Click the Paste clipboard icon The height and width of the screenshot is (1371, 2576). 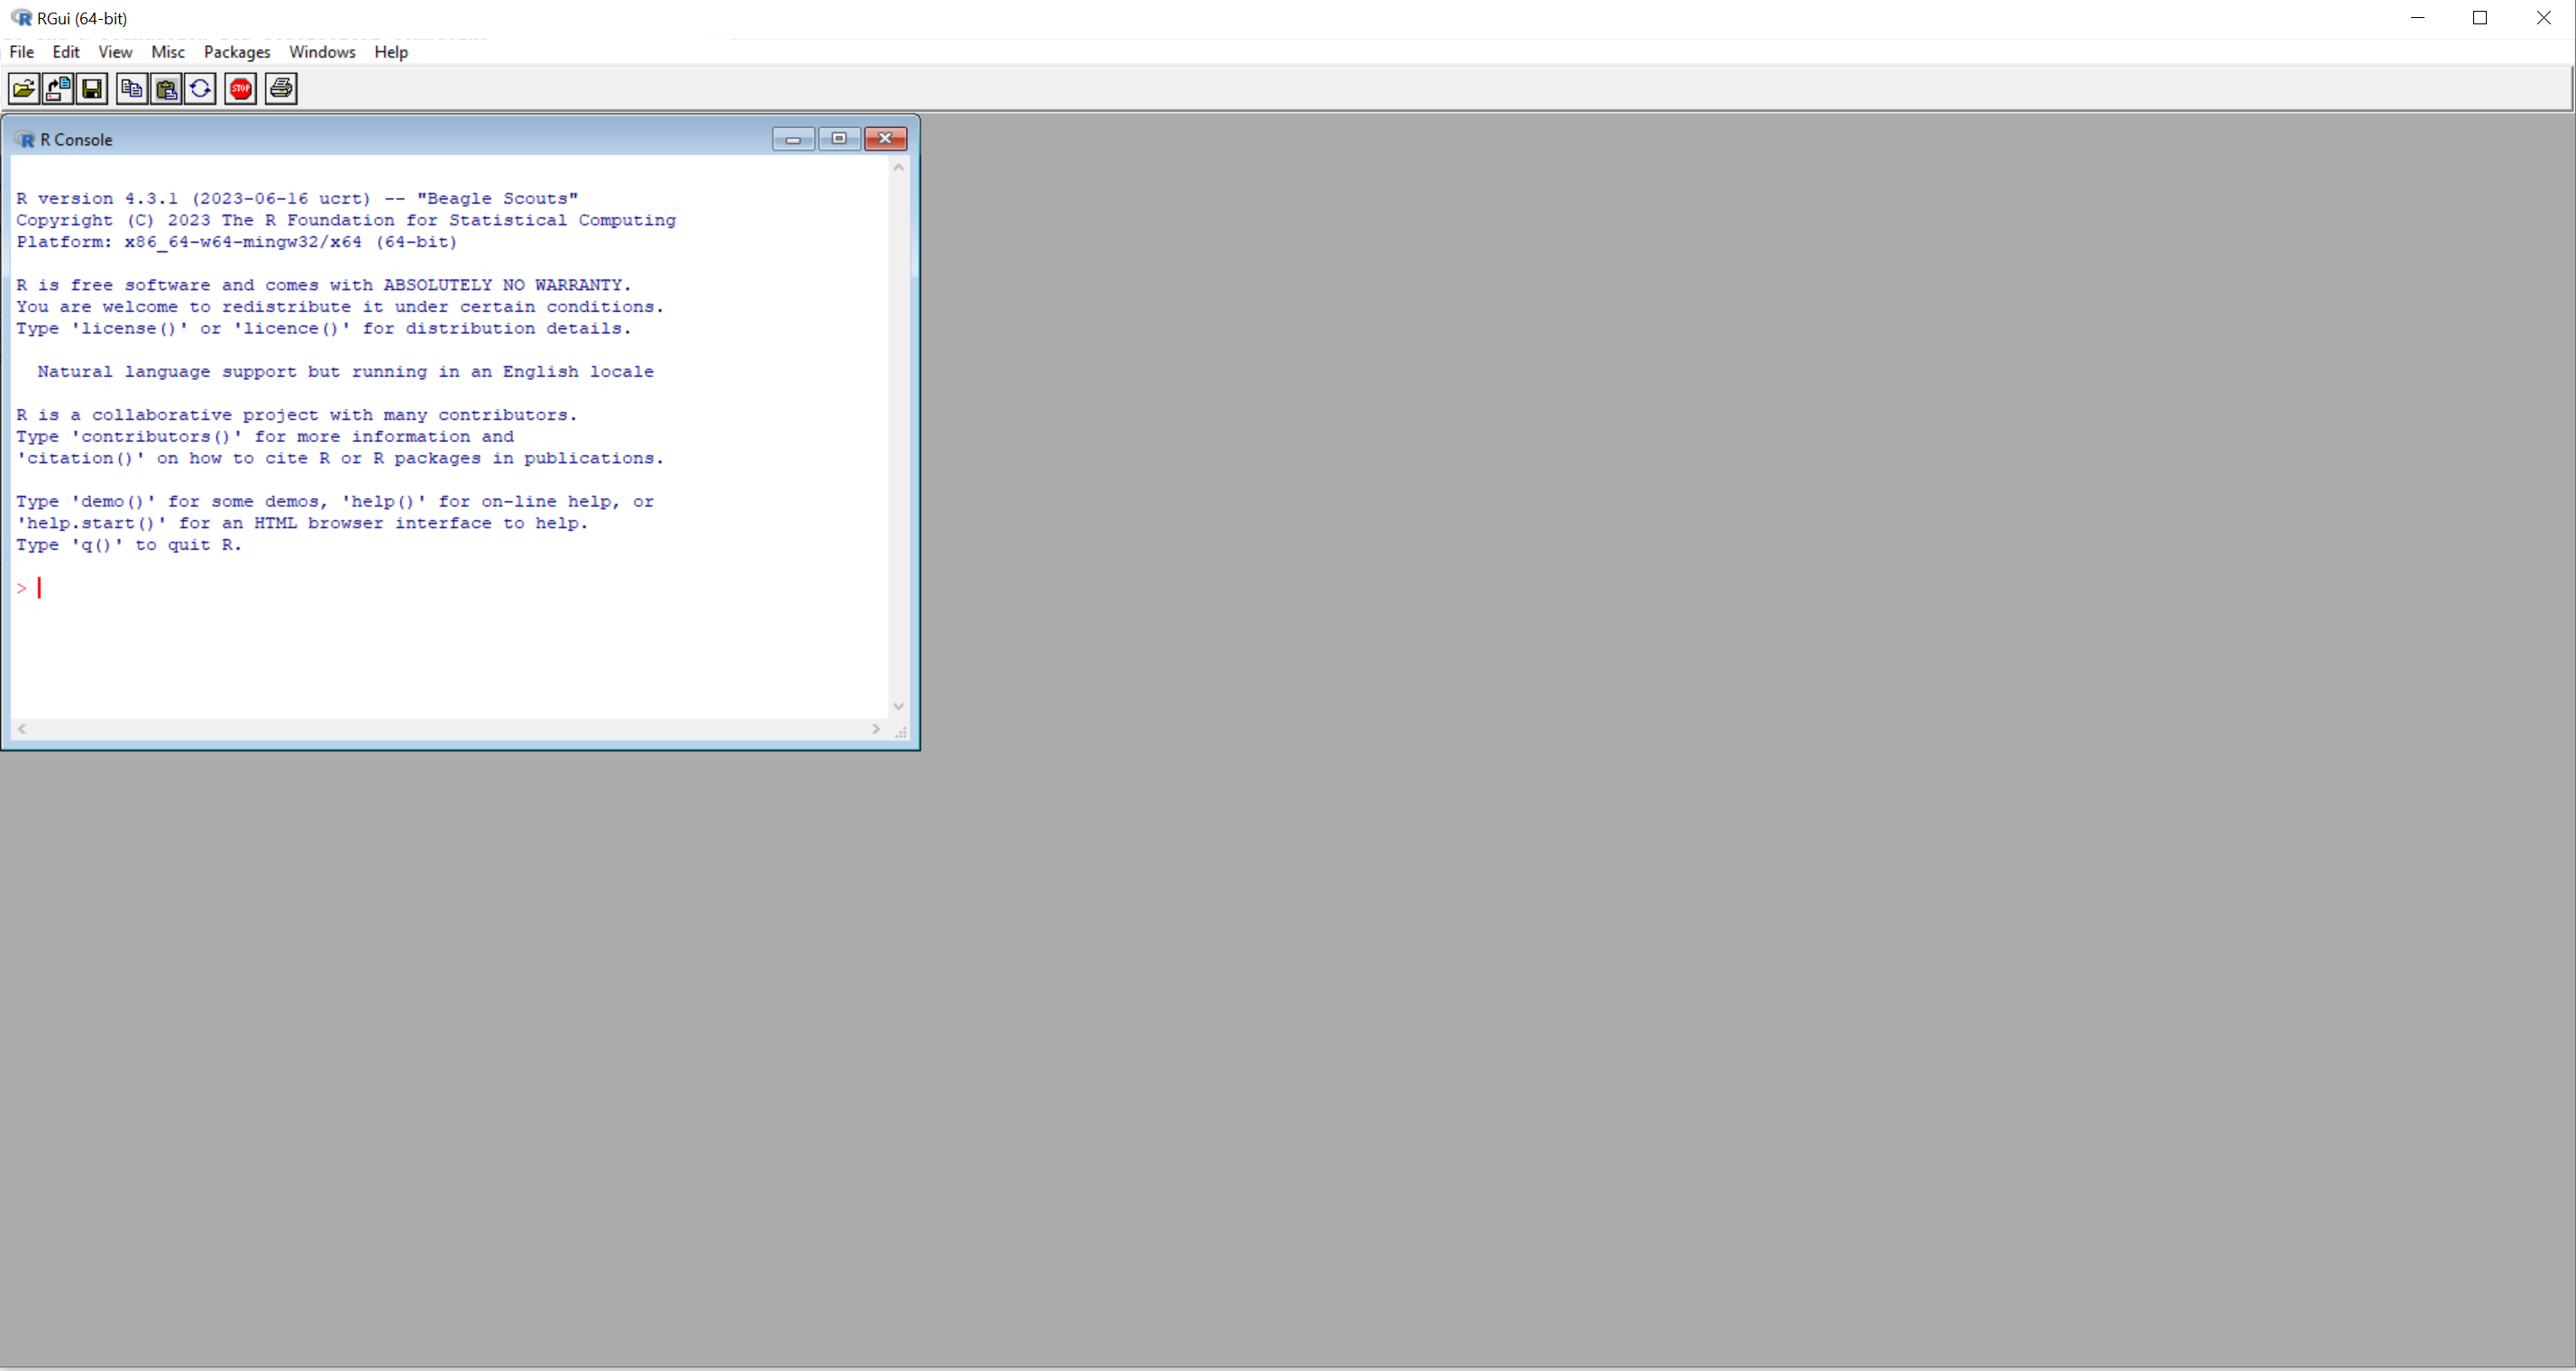click(166, 89)
